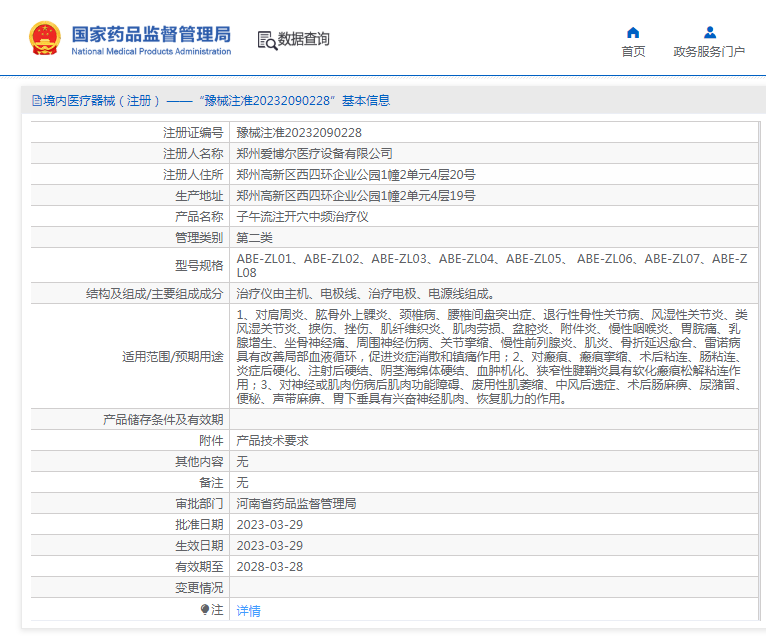Select the header 境内医疗器械（注册）基本信息
The image size is (766, 640).
click(211, 101)
